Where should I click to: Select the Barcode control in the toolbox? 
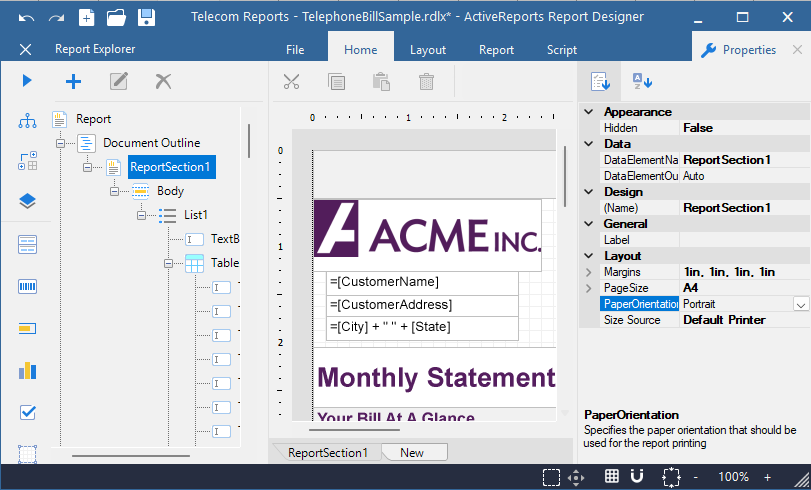pyautogui.click(x=27, y=286)
